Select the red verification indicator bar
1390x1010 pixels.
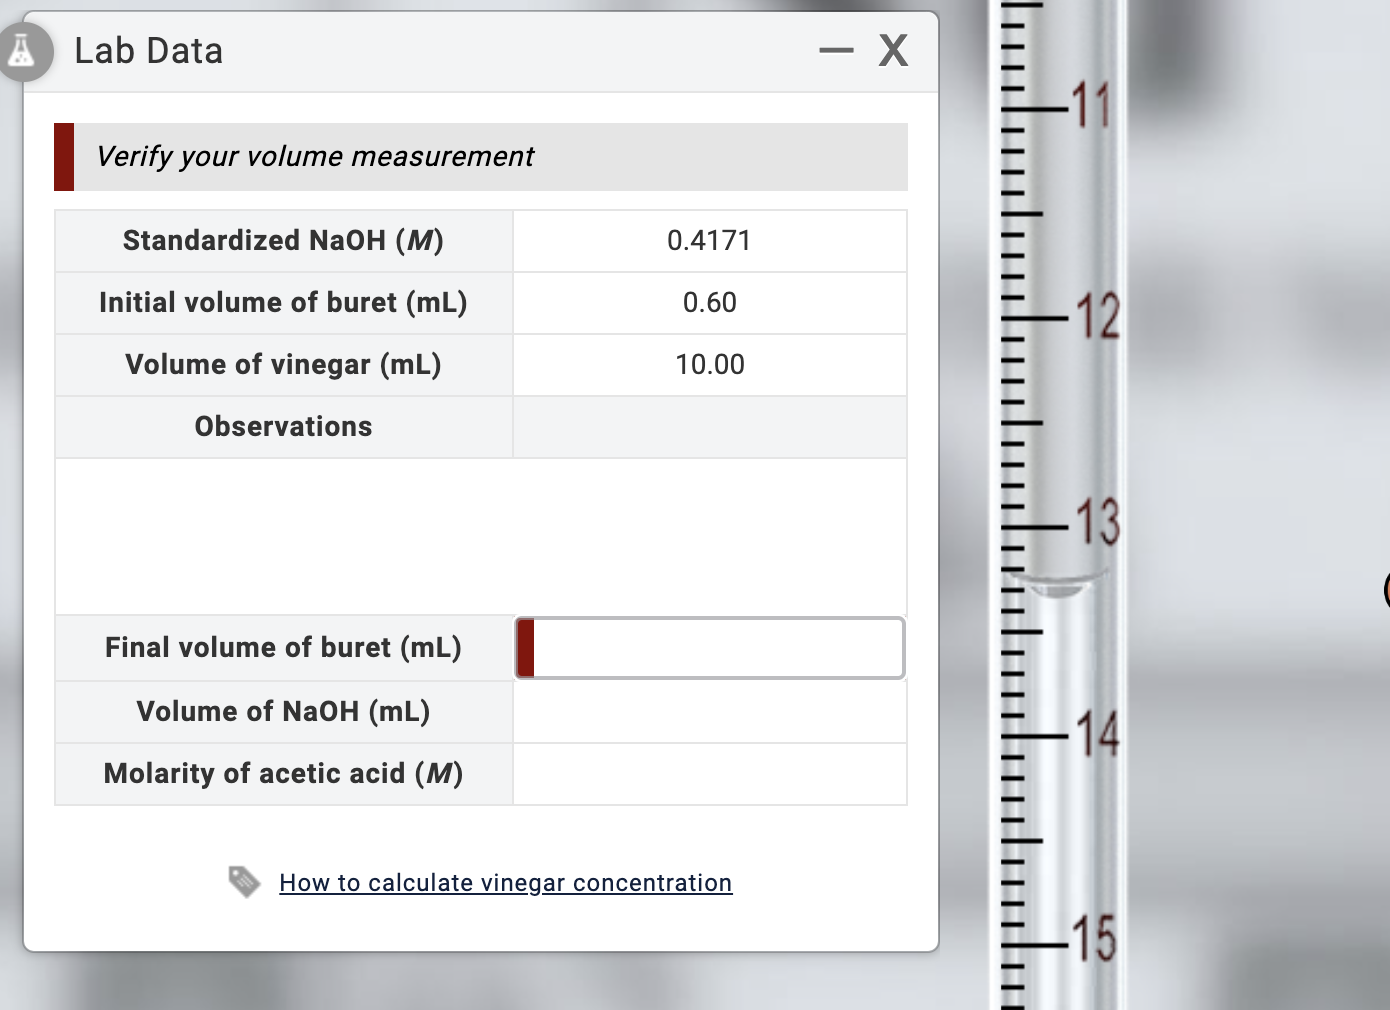63,156
